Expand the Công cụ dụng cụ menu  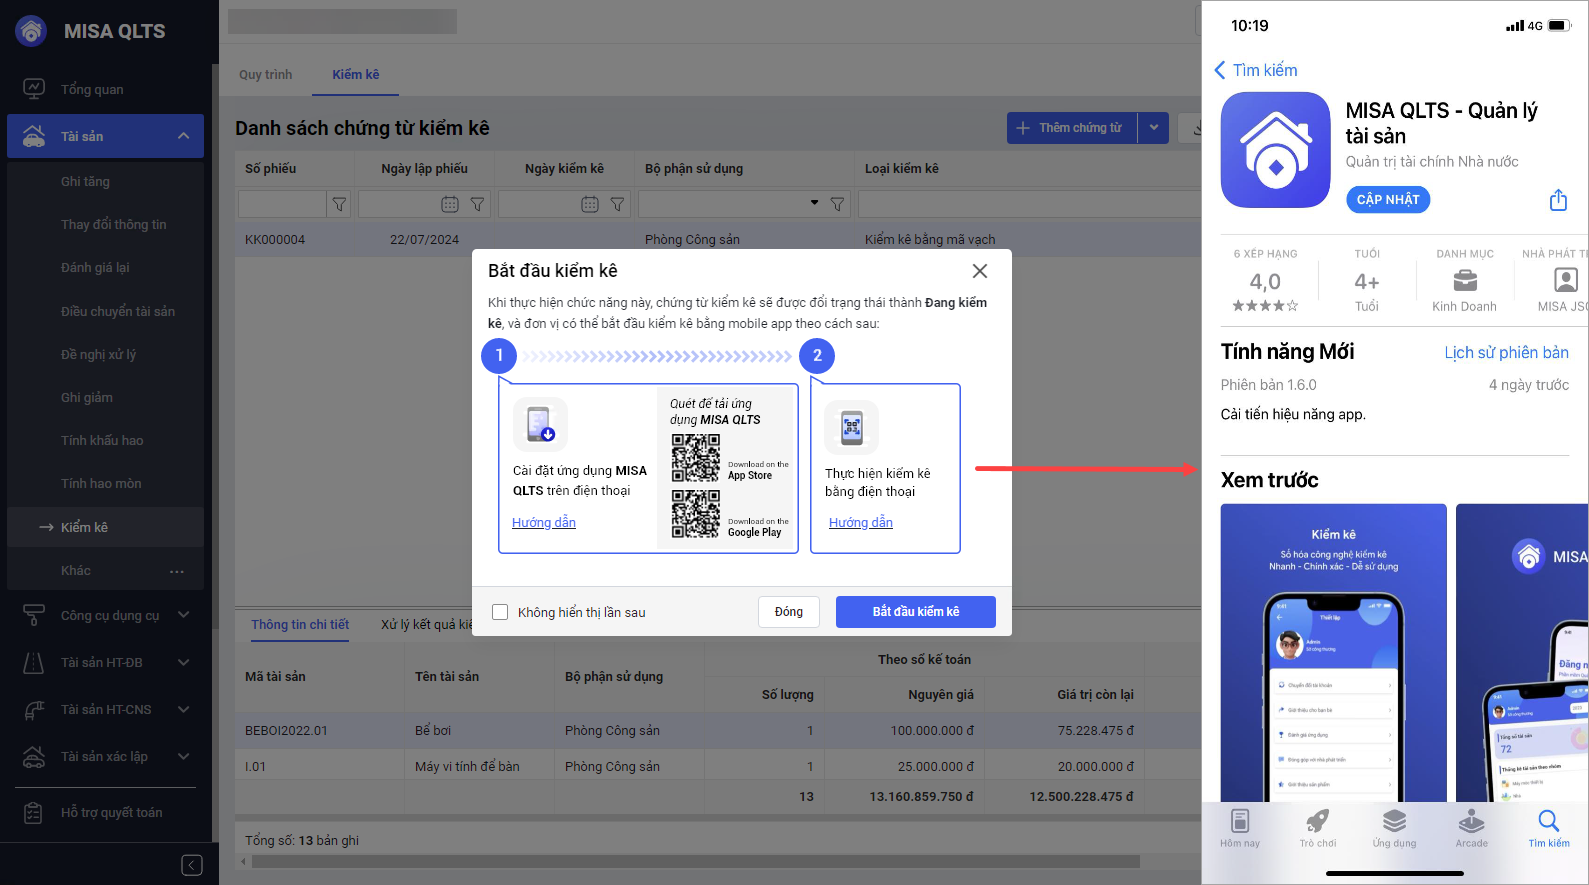pyautogui.click(x=184, y=615)
